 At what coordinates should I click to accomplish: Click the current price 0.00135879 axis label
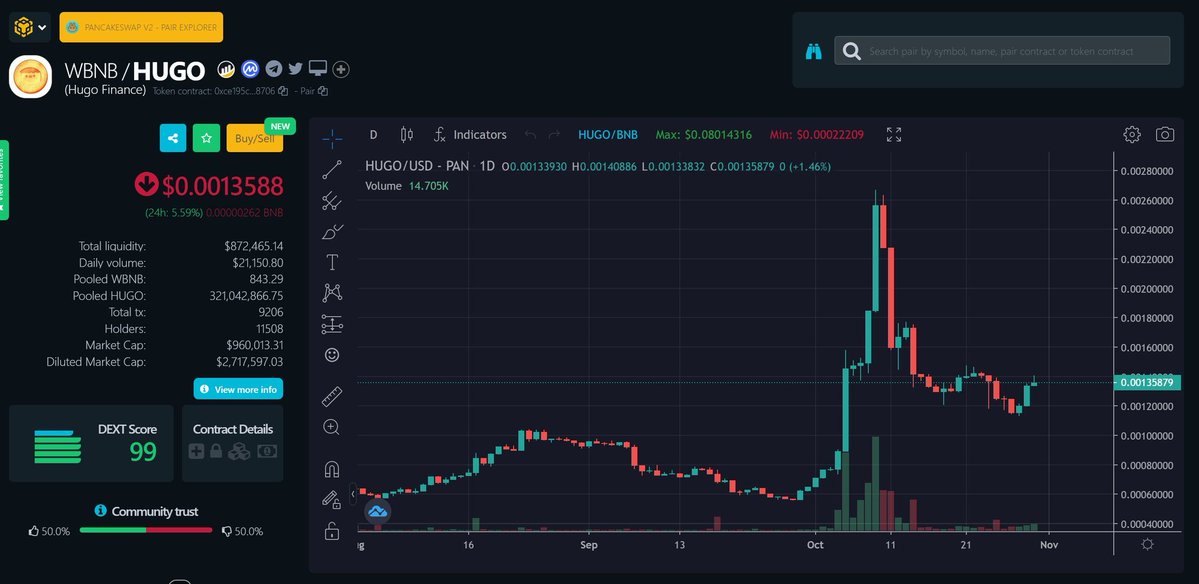point(1145,382)
